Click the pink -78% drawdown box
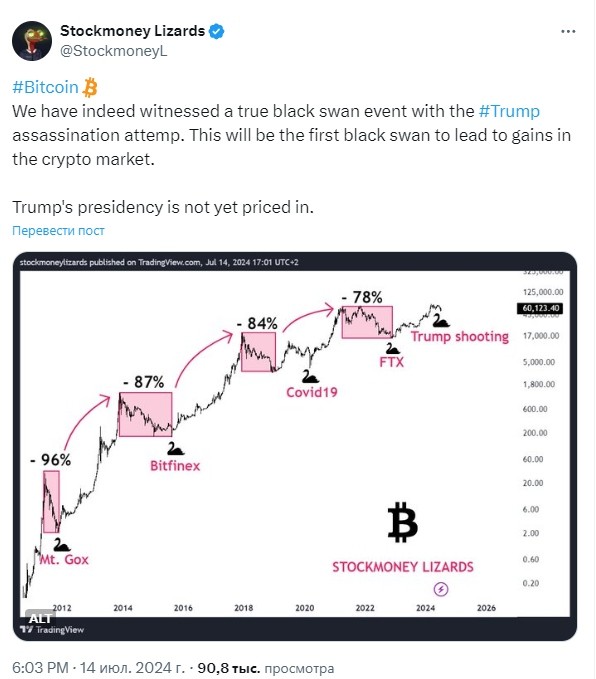Viewport: 596px width, 679px height. coord(367,322)
